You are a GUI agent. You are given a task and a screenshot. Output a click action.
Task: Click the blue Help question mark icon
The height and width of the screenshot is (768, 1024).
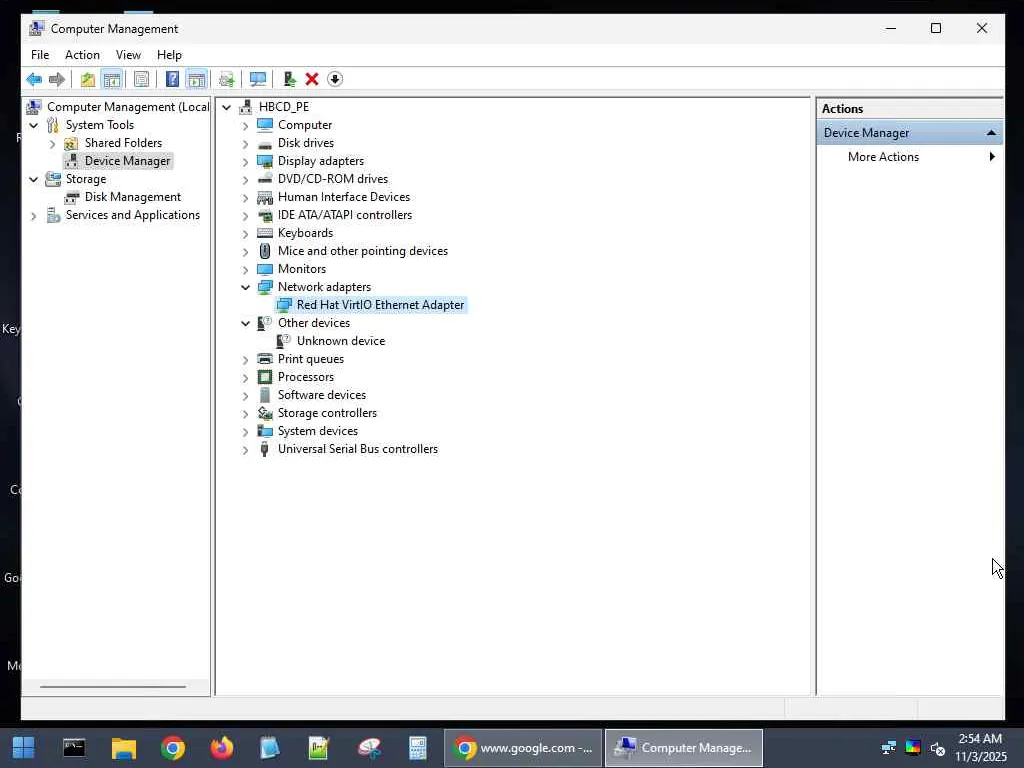coord(172,80)
